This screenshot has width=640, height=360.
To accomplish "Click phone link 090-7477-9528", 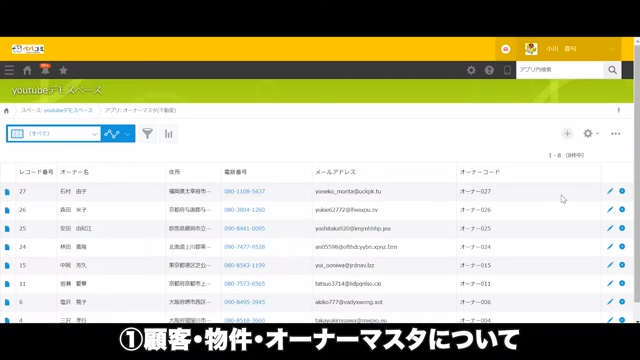I will point(244,247).
